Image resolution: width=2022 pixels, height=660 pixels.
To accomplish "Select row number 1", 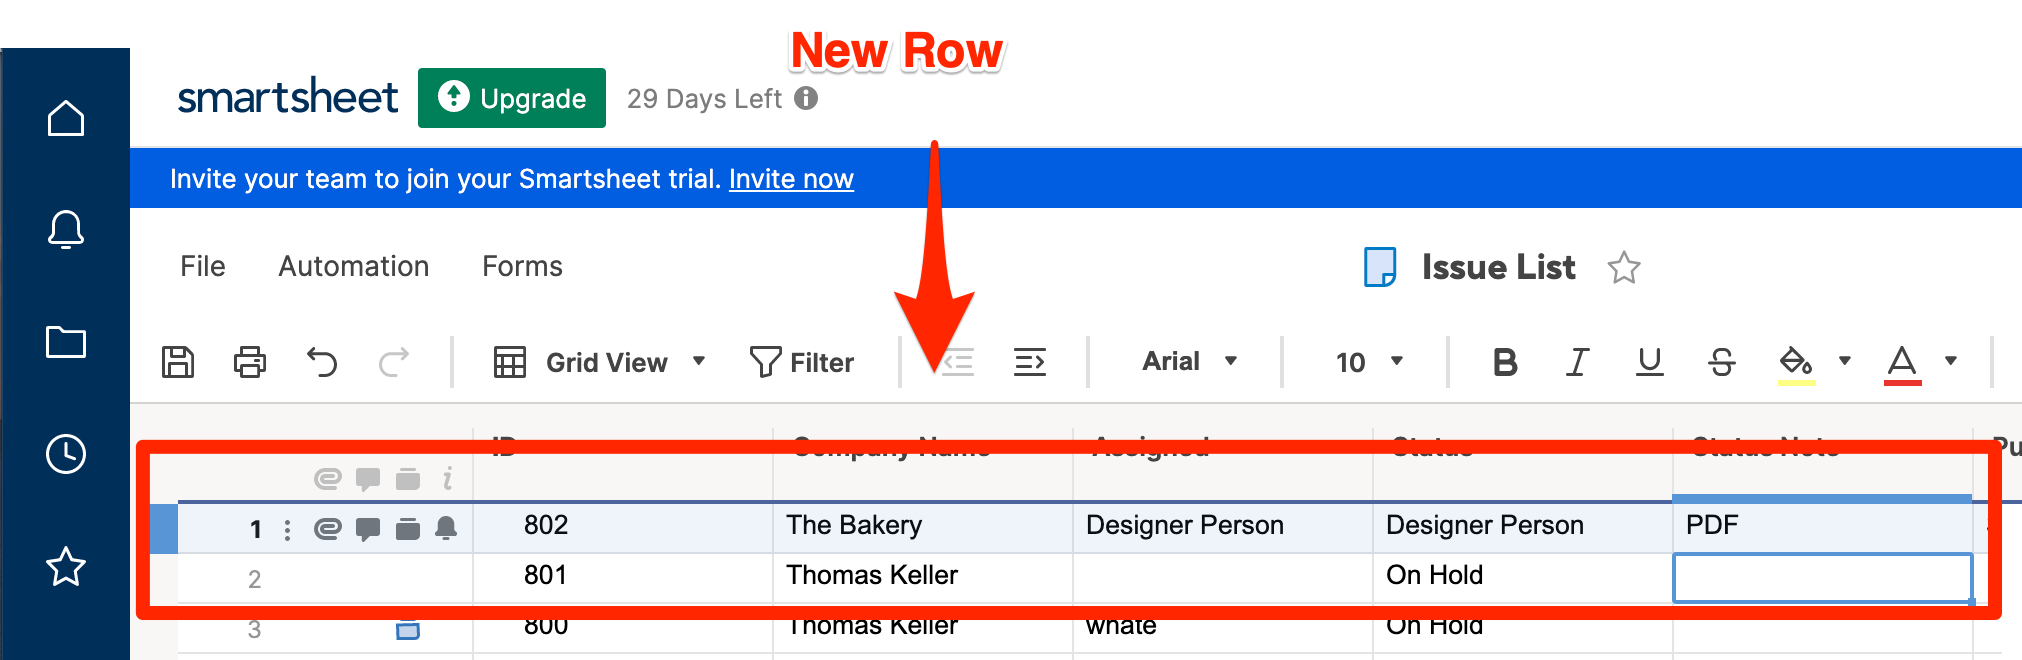I will [x=256, y=529].
